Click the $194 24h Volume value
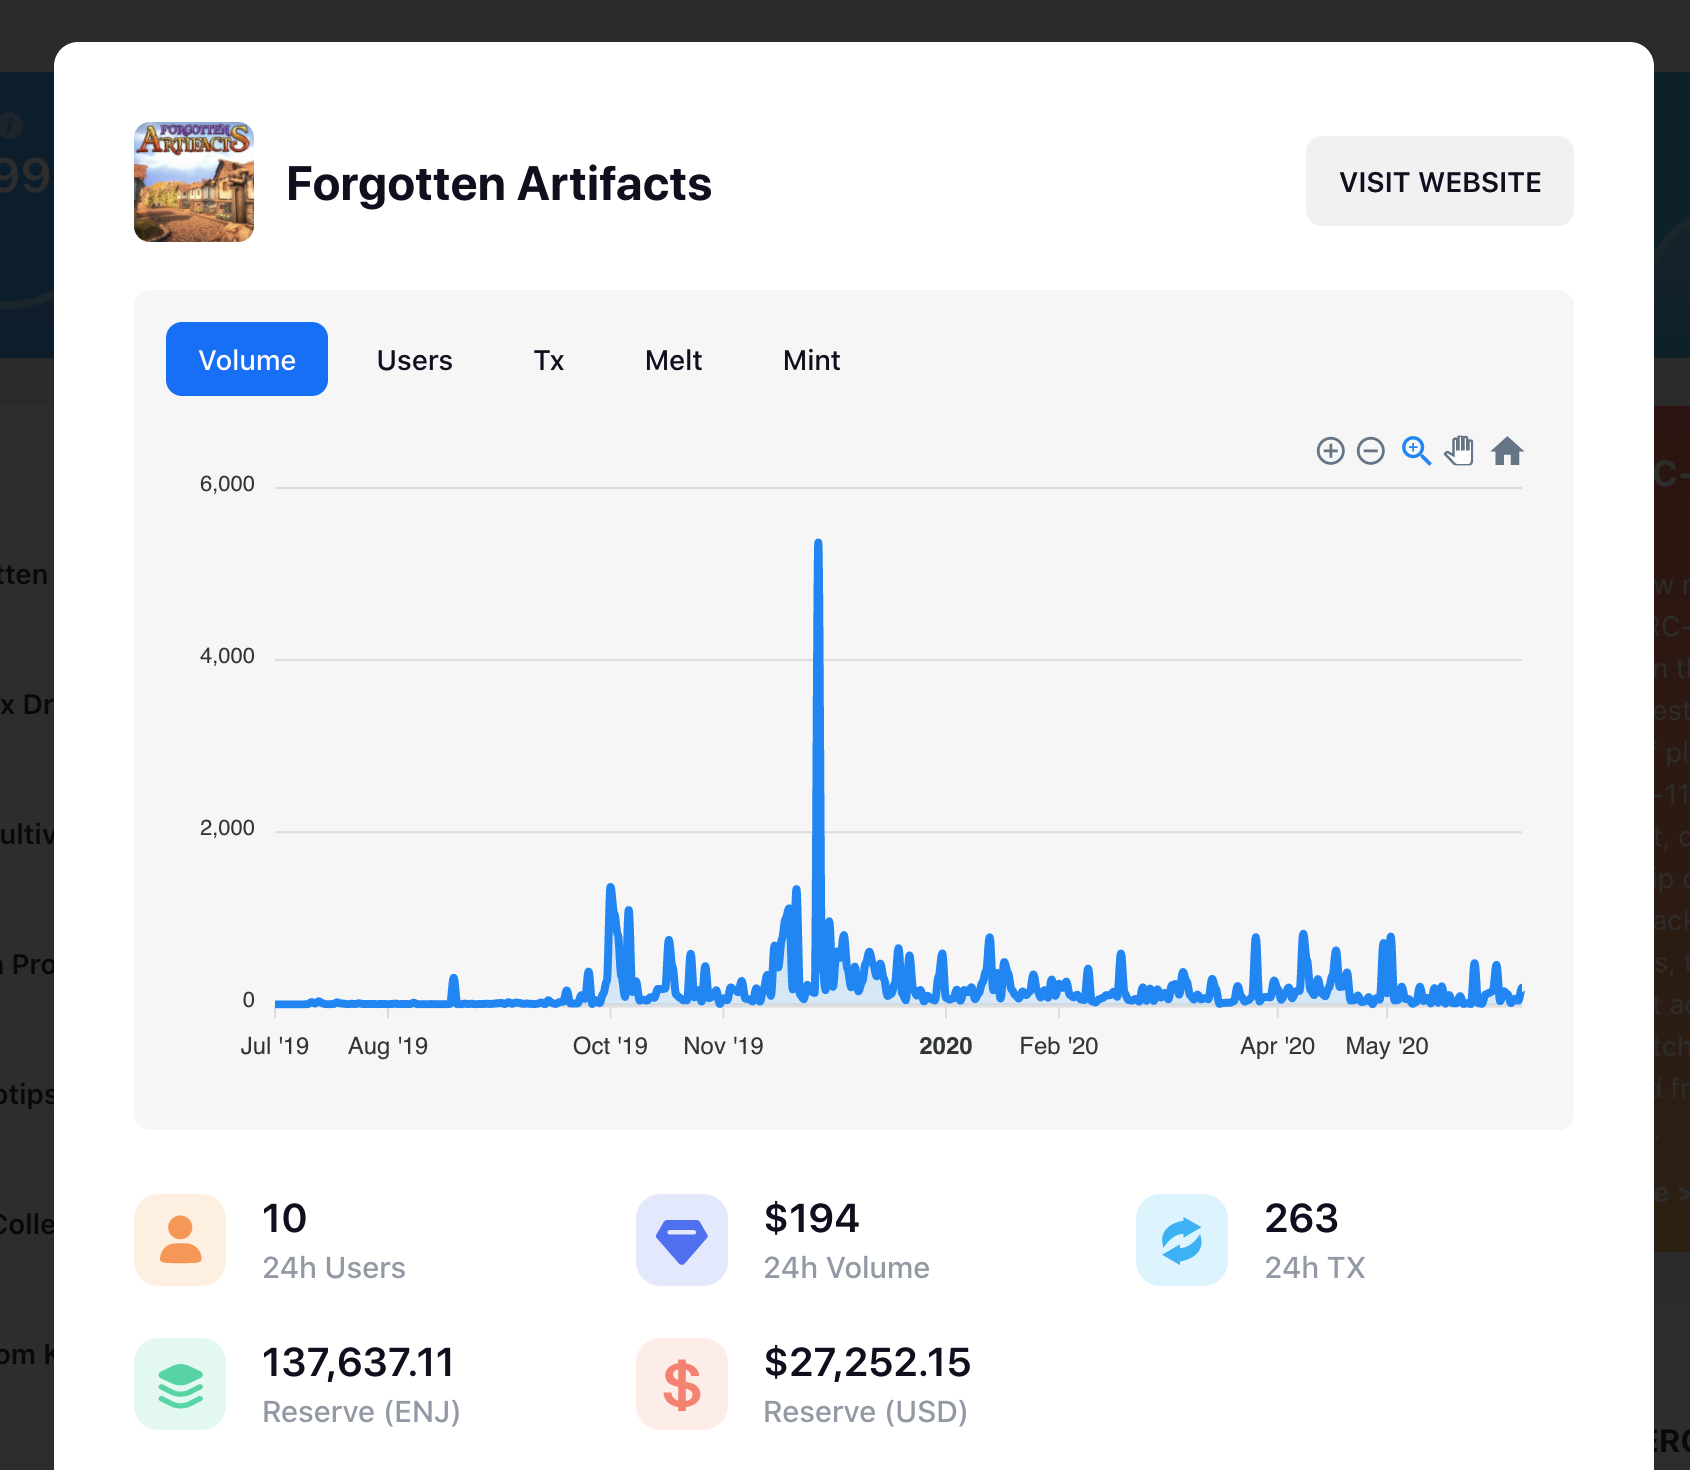The width and height of the screenshot is (1690, 1470). coord(810,1218)
